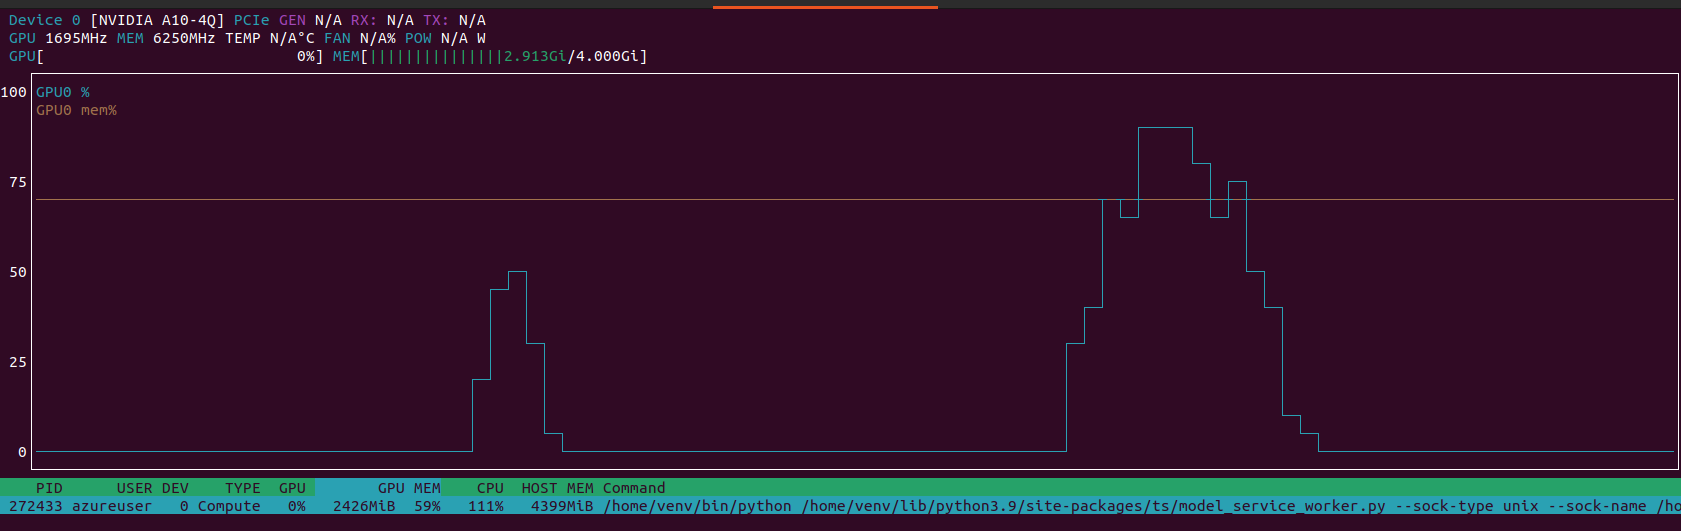Click the PID column header
The height and width of the screenshot is (531, 1681).
pos(49,488)
